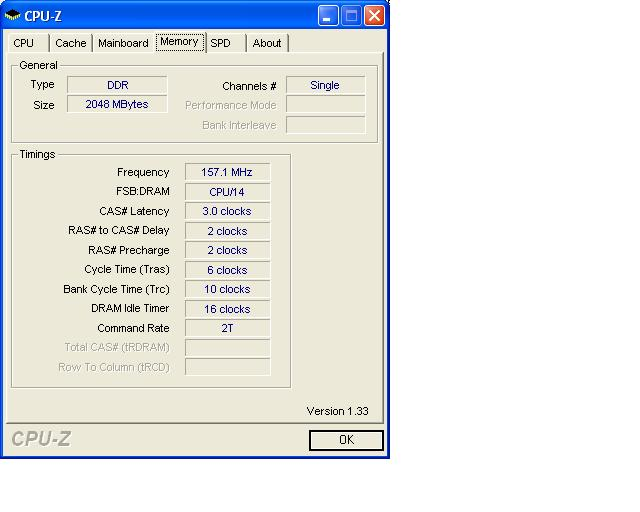Click the Frequency label
This screenshot has width=640, height=512.
click(x=143, y=172)
